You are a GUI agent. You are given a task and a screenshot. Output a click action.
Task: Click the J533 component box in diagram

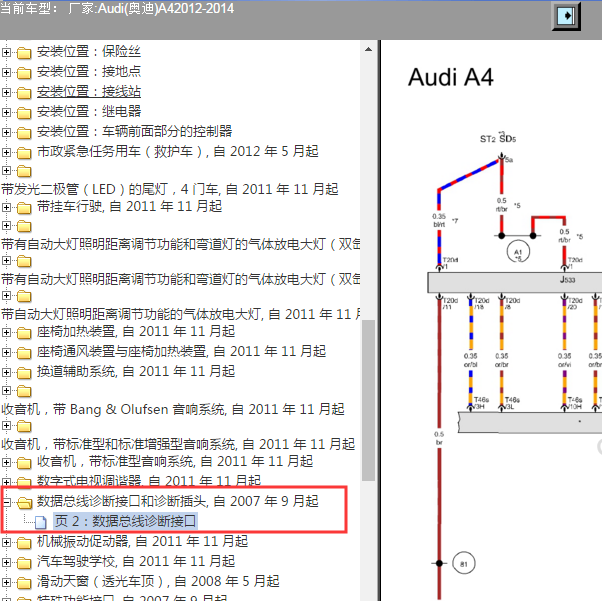(514, 282)
